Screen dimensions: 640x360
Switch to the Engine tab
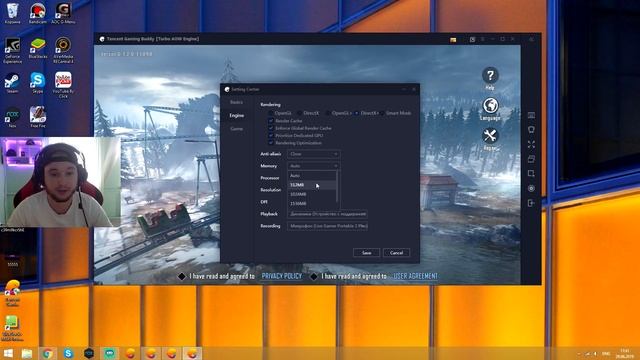pos(236,116)
